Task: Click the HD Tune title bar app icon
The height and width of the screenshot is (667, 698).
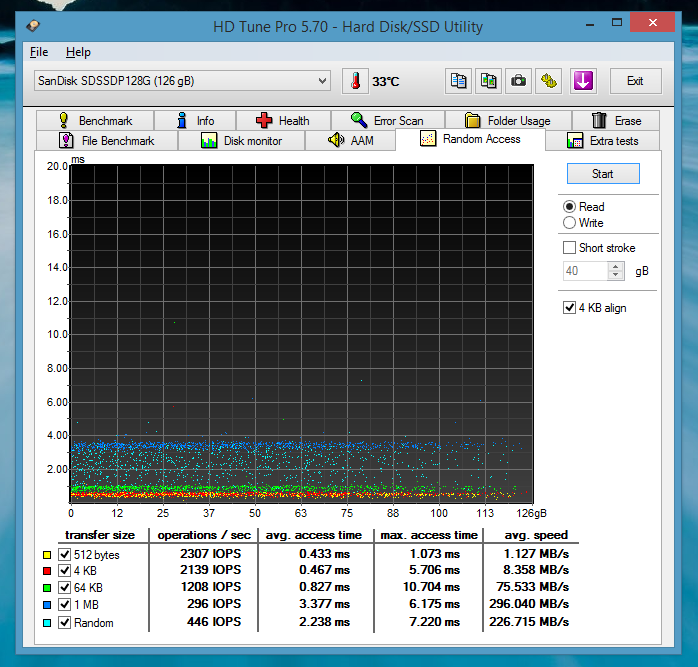Action: pos(33,26)
